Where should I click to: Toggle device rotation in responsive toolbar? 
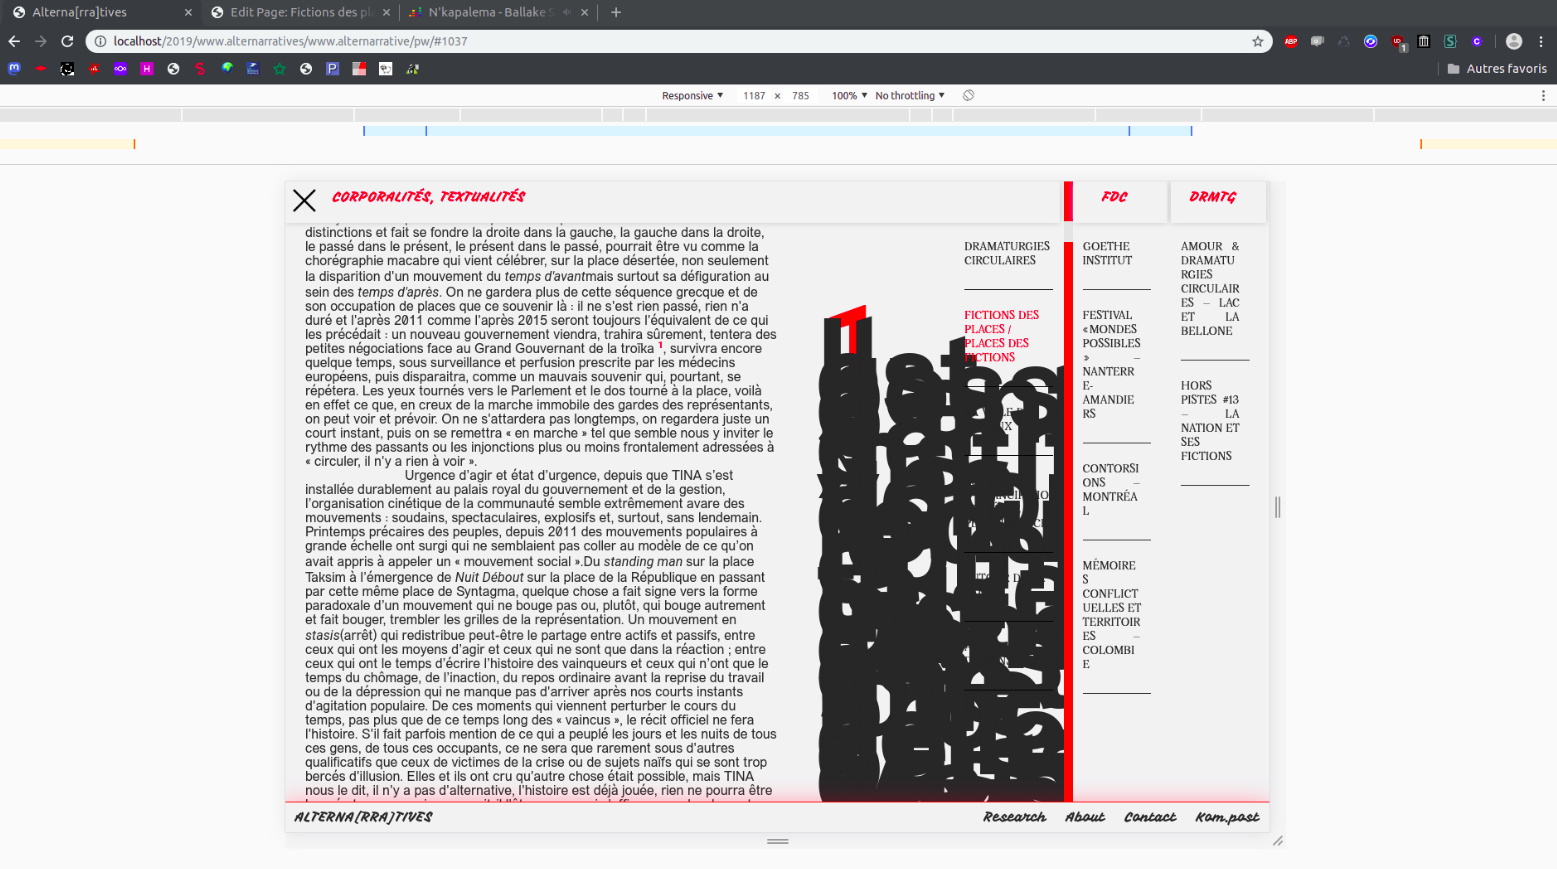tap(968, 96)
